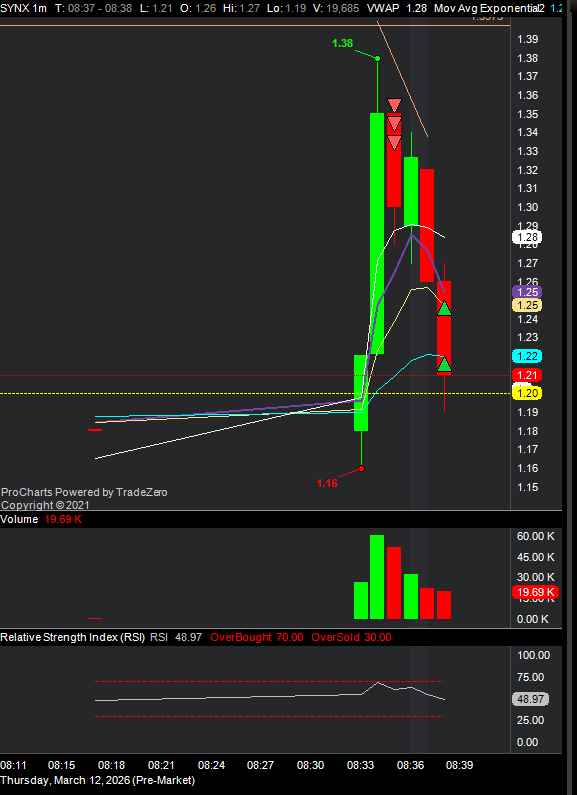The image size is (577, 795).
Task: Click the red 19.69 K volume axis tag
Action: (535, 592)
